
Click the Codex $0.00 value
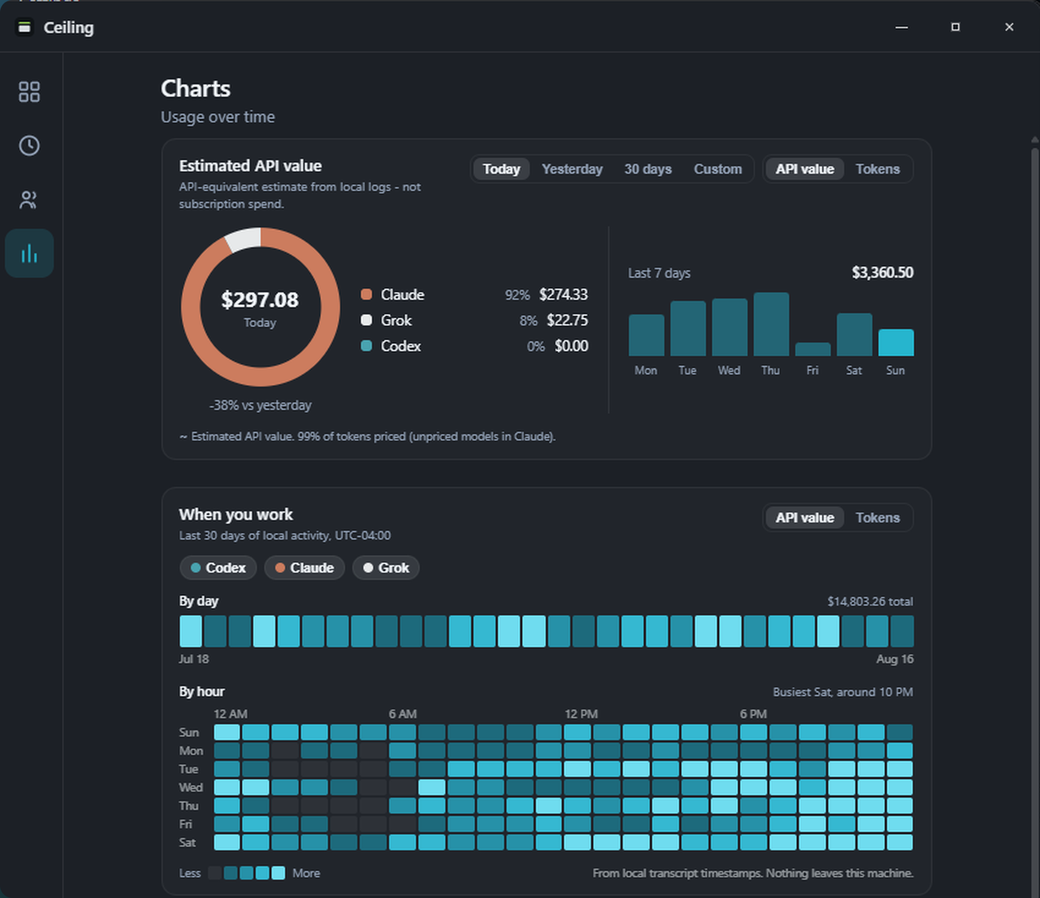click(571, 346)
